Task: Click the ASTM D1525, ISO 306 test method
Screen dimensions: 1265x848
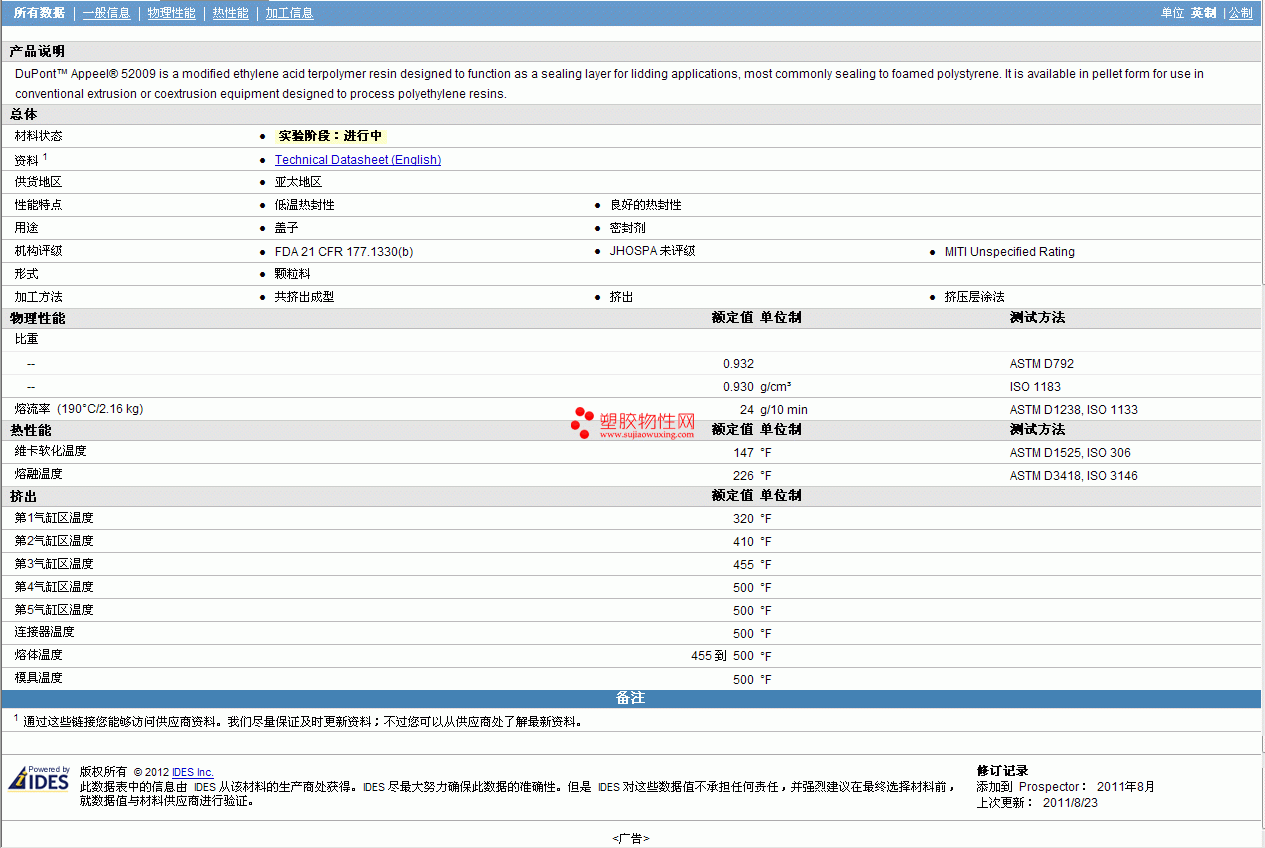Action: click(1070, 453)
